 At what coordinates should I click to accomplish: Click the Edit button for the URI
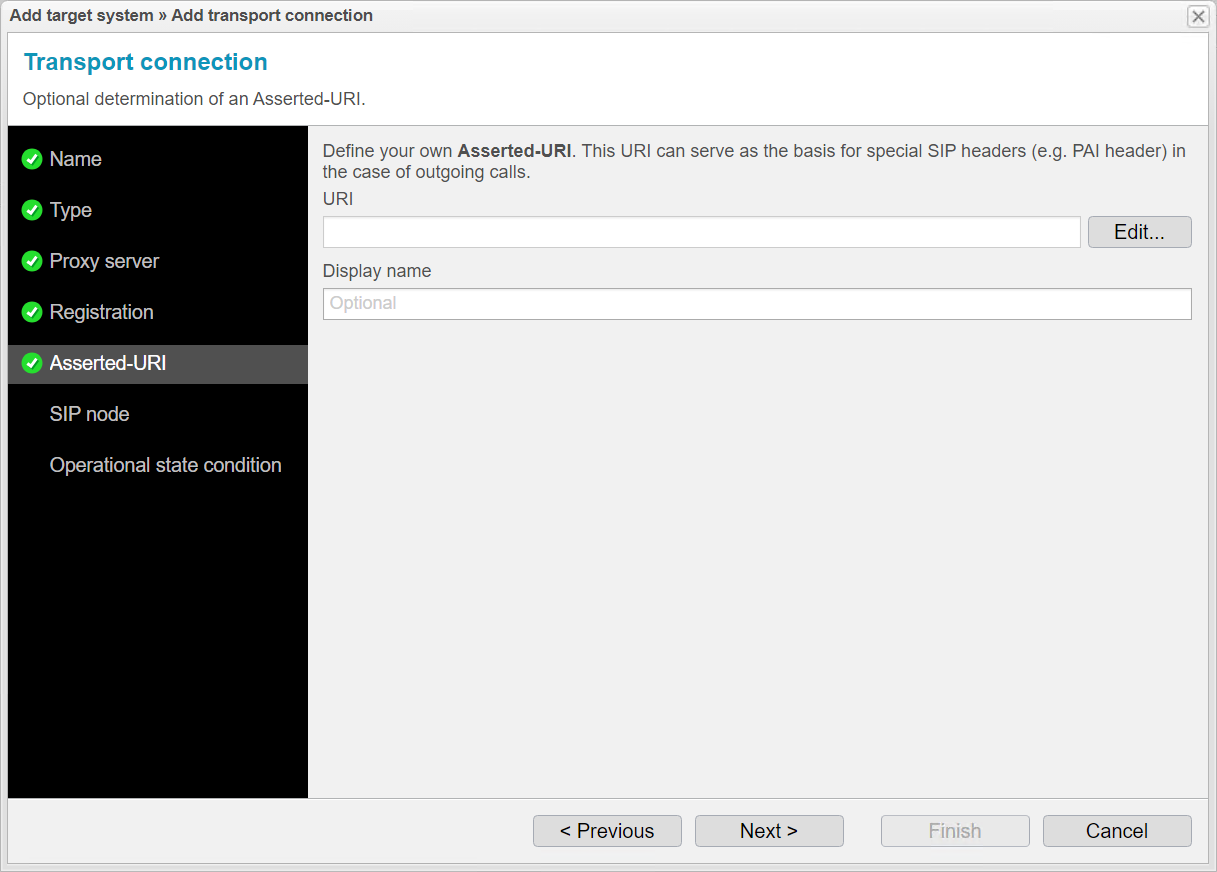pos(1139,231)
